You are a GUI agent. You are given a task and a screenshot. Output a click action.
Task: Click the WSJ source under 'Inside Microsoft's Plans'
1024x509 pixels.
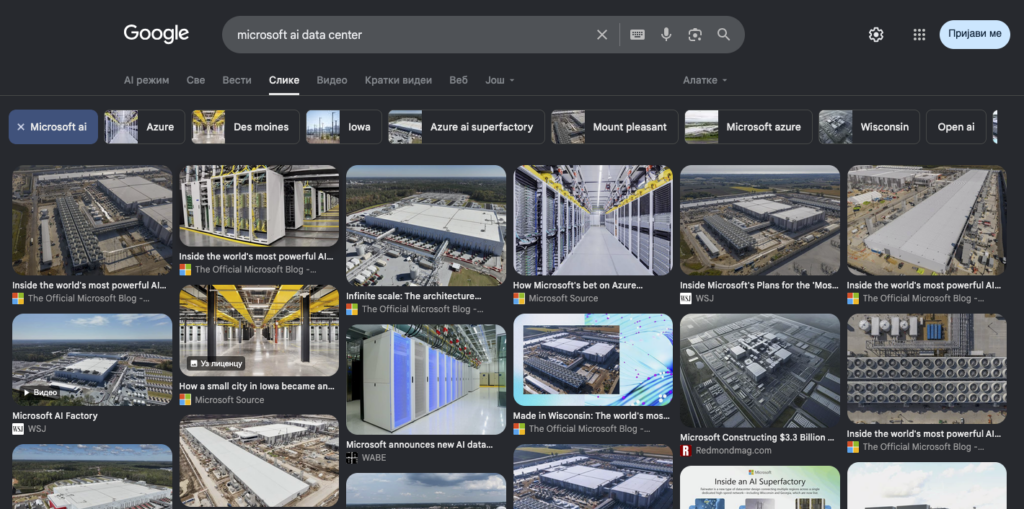(704, 298)
